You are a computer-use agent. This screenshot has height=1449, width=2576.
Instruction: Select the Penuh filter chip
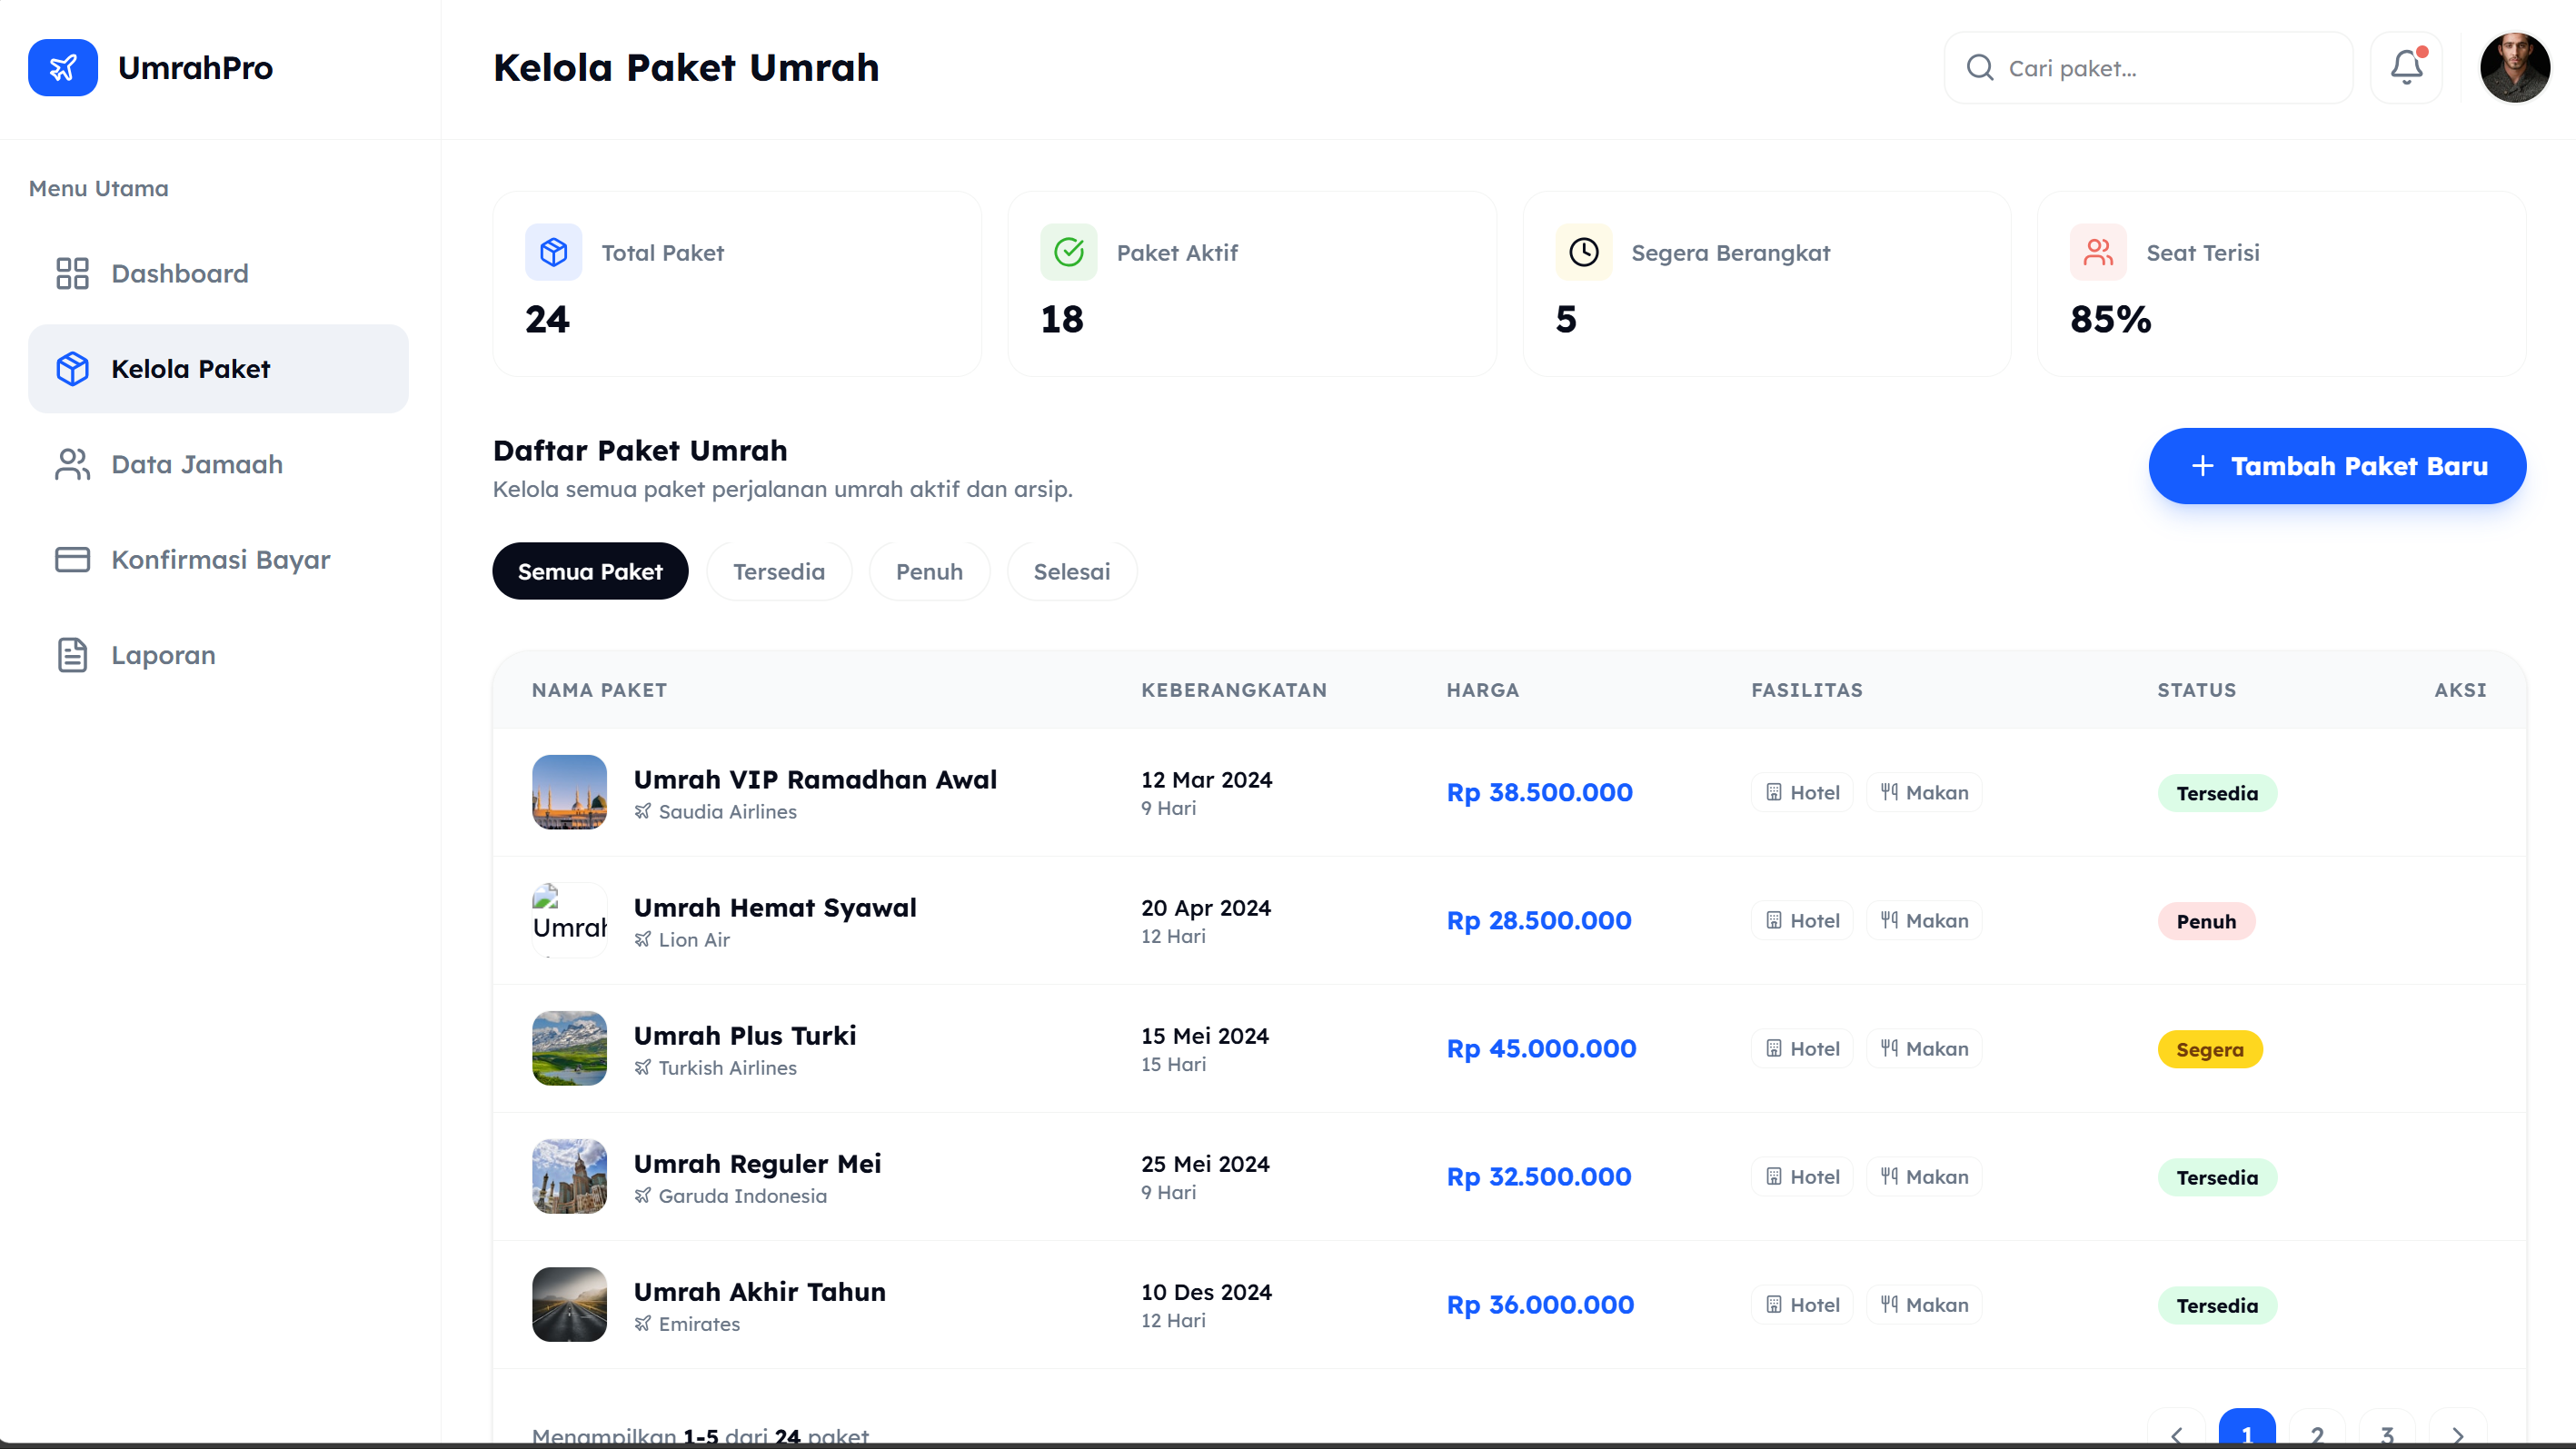(x=929, y=571)
